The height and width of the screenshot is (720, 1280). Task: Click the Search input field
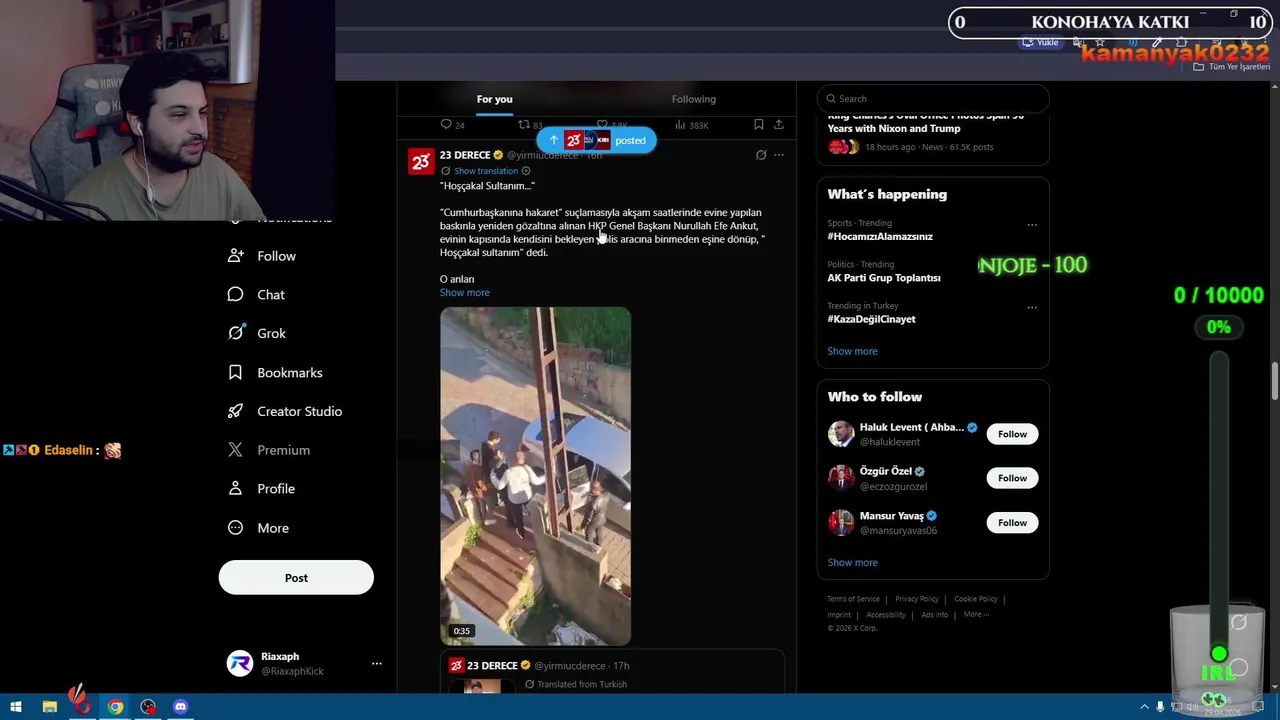pyautogui.click(x=933, y=99)
